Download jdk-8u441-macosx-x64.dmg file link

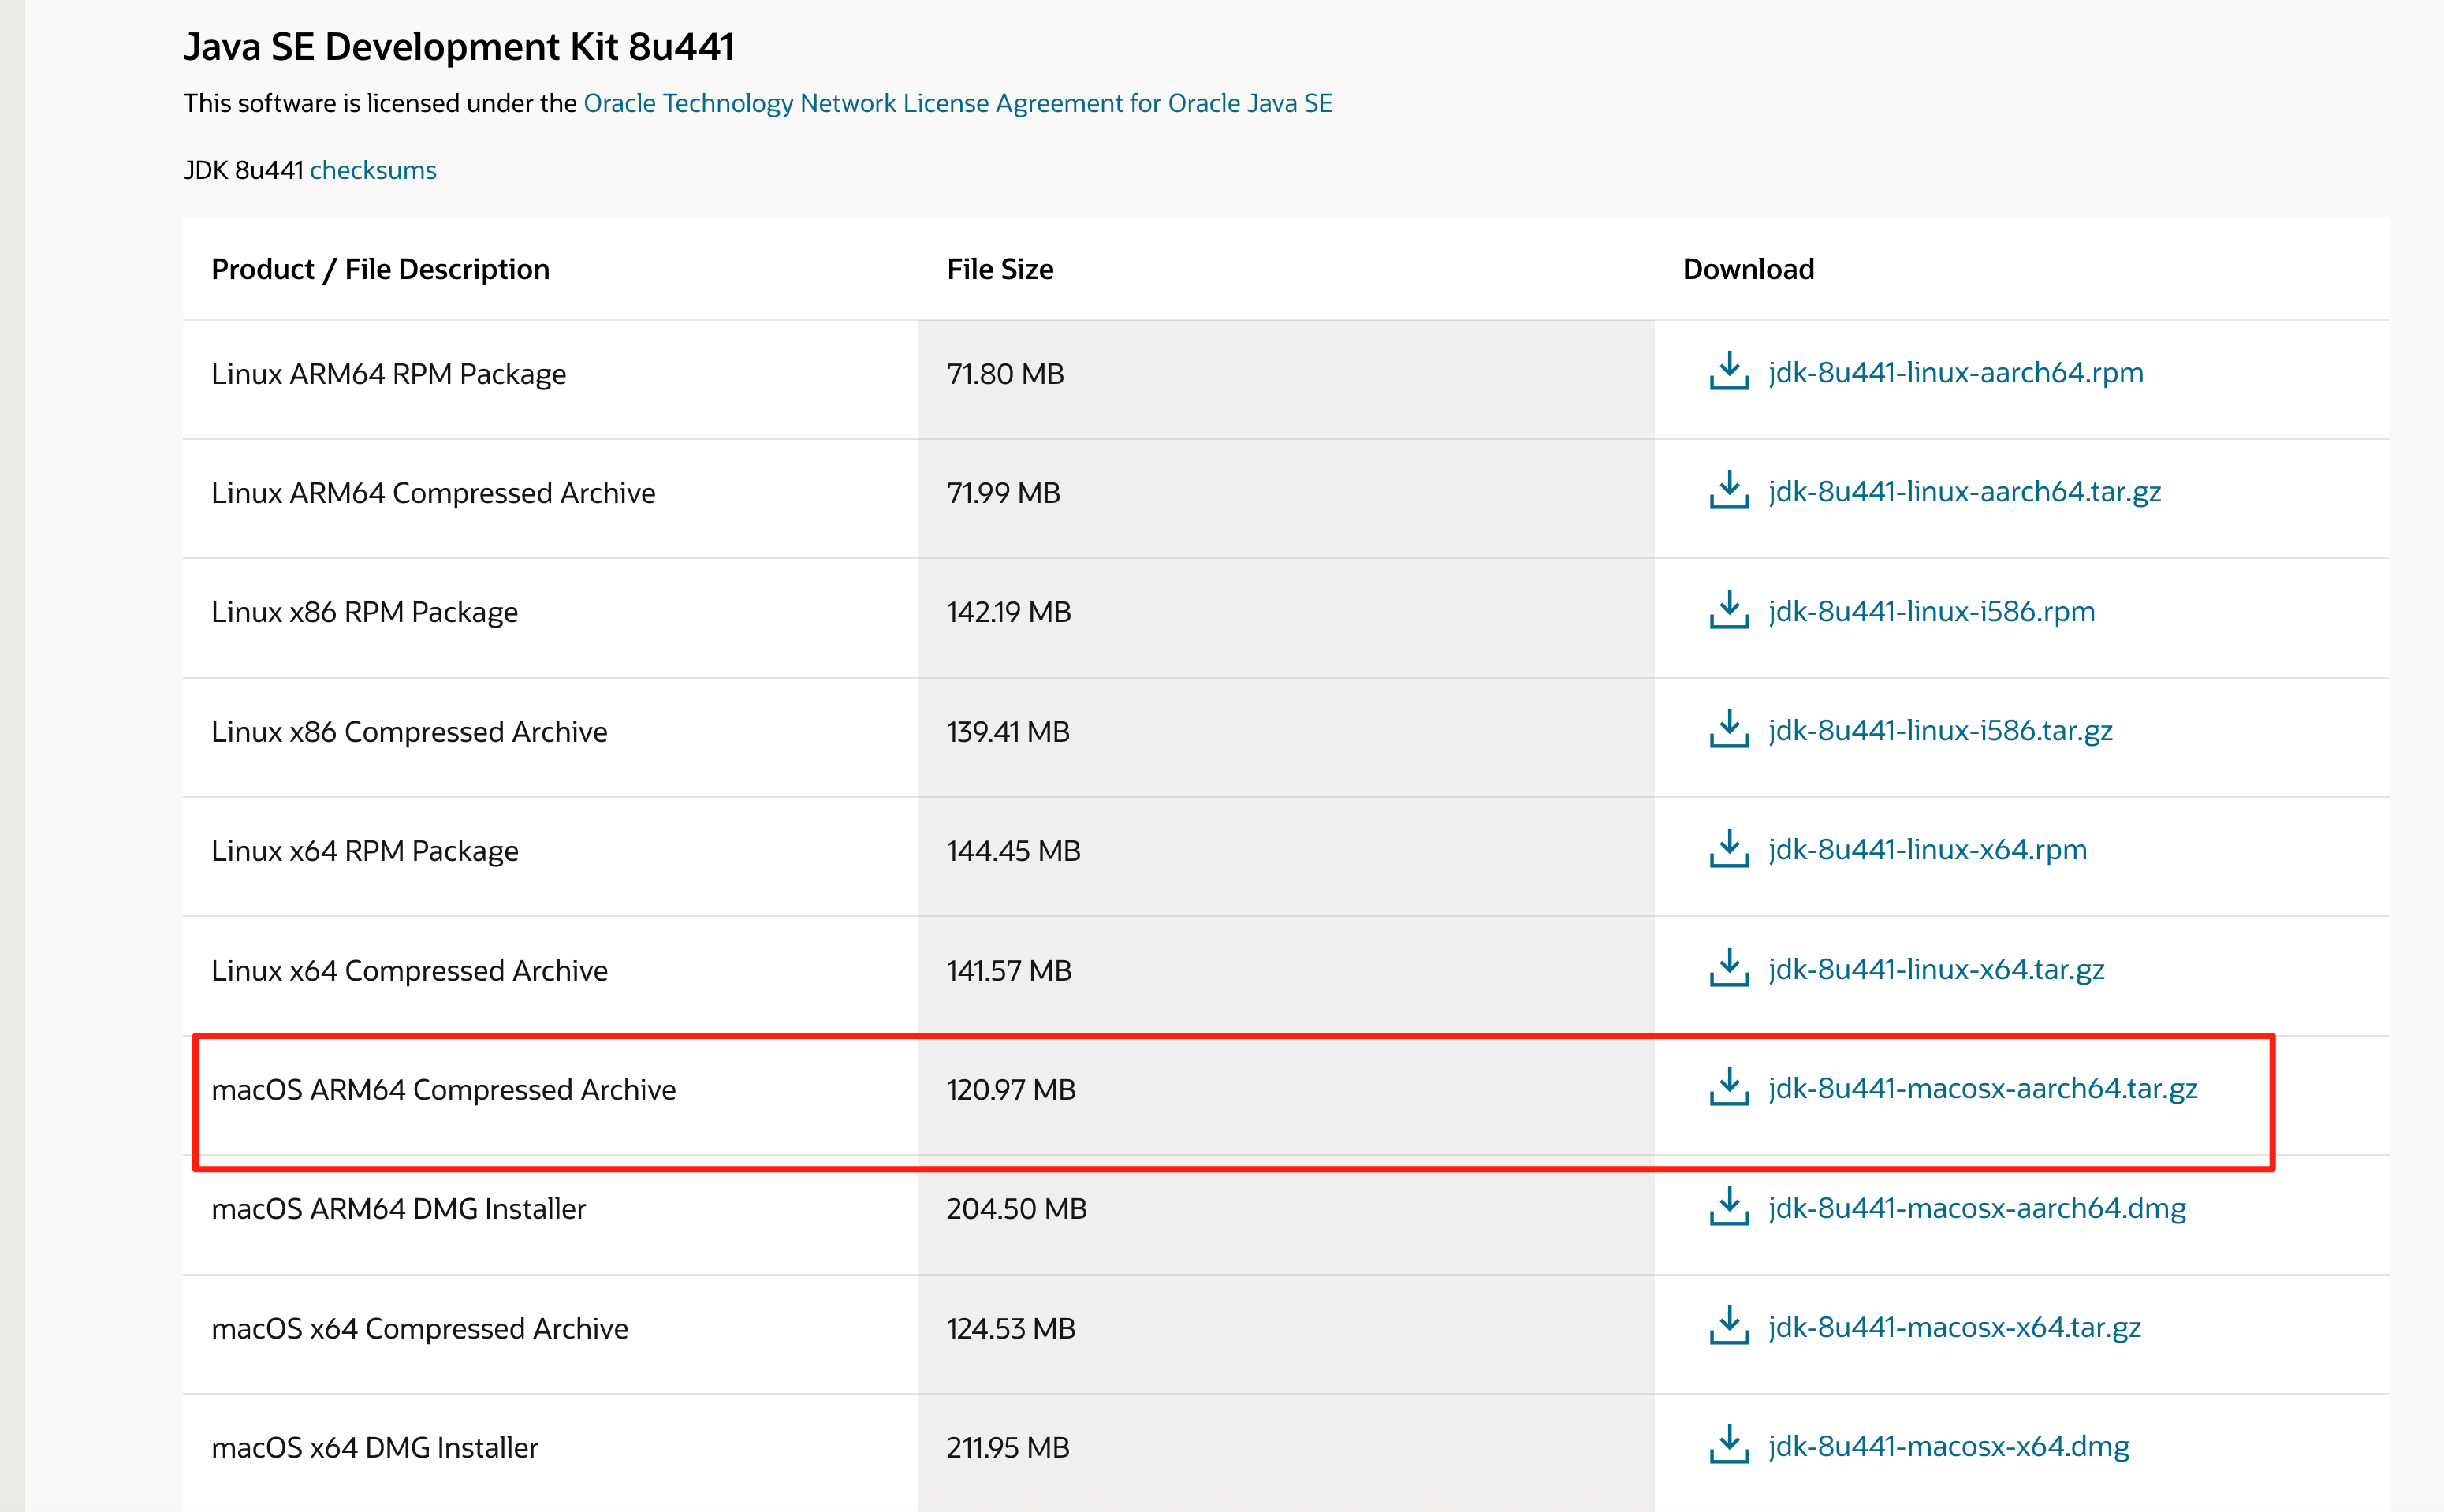tap(1948, 1446)
